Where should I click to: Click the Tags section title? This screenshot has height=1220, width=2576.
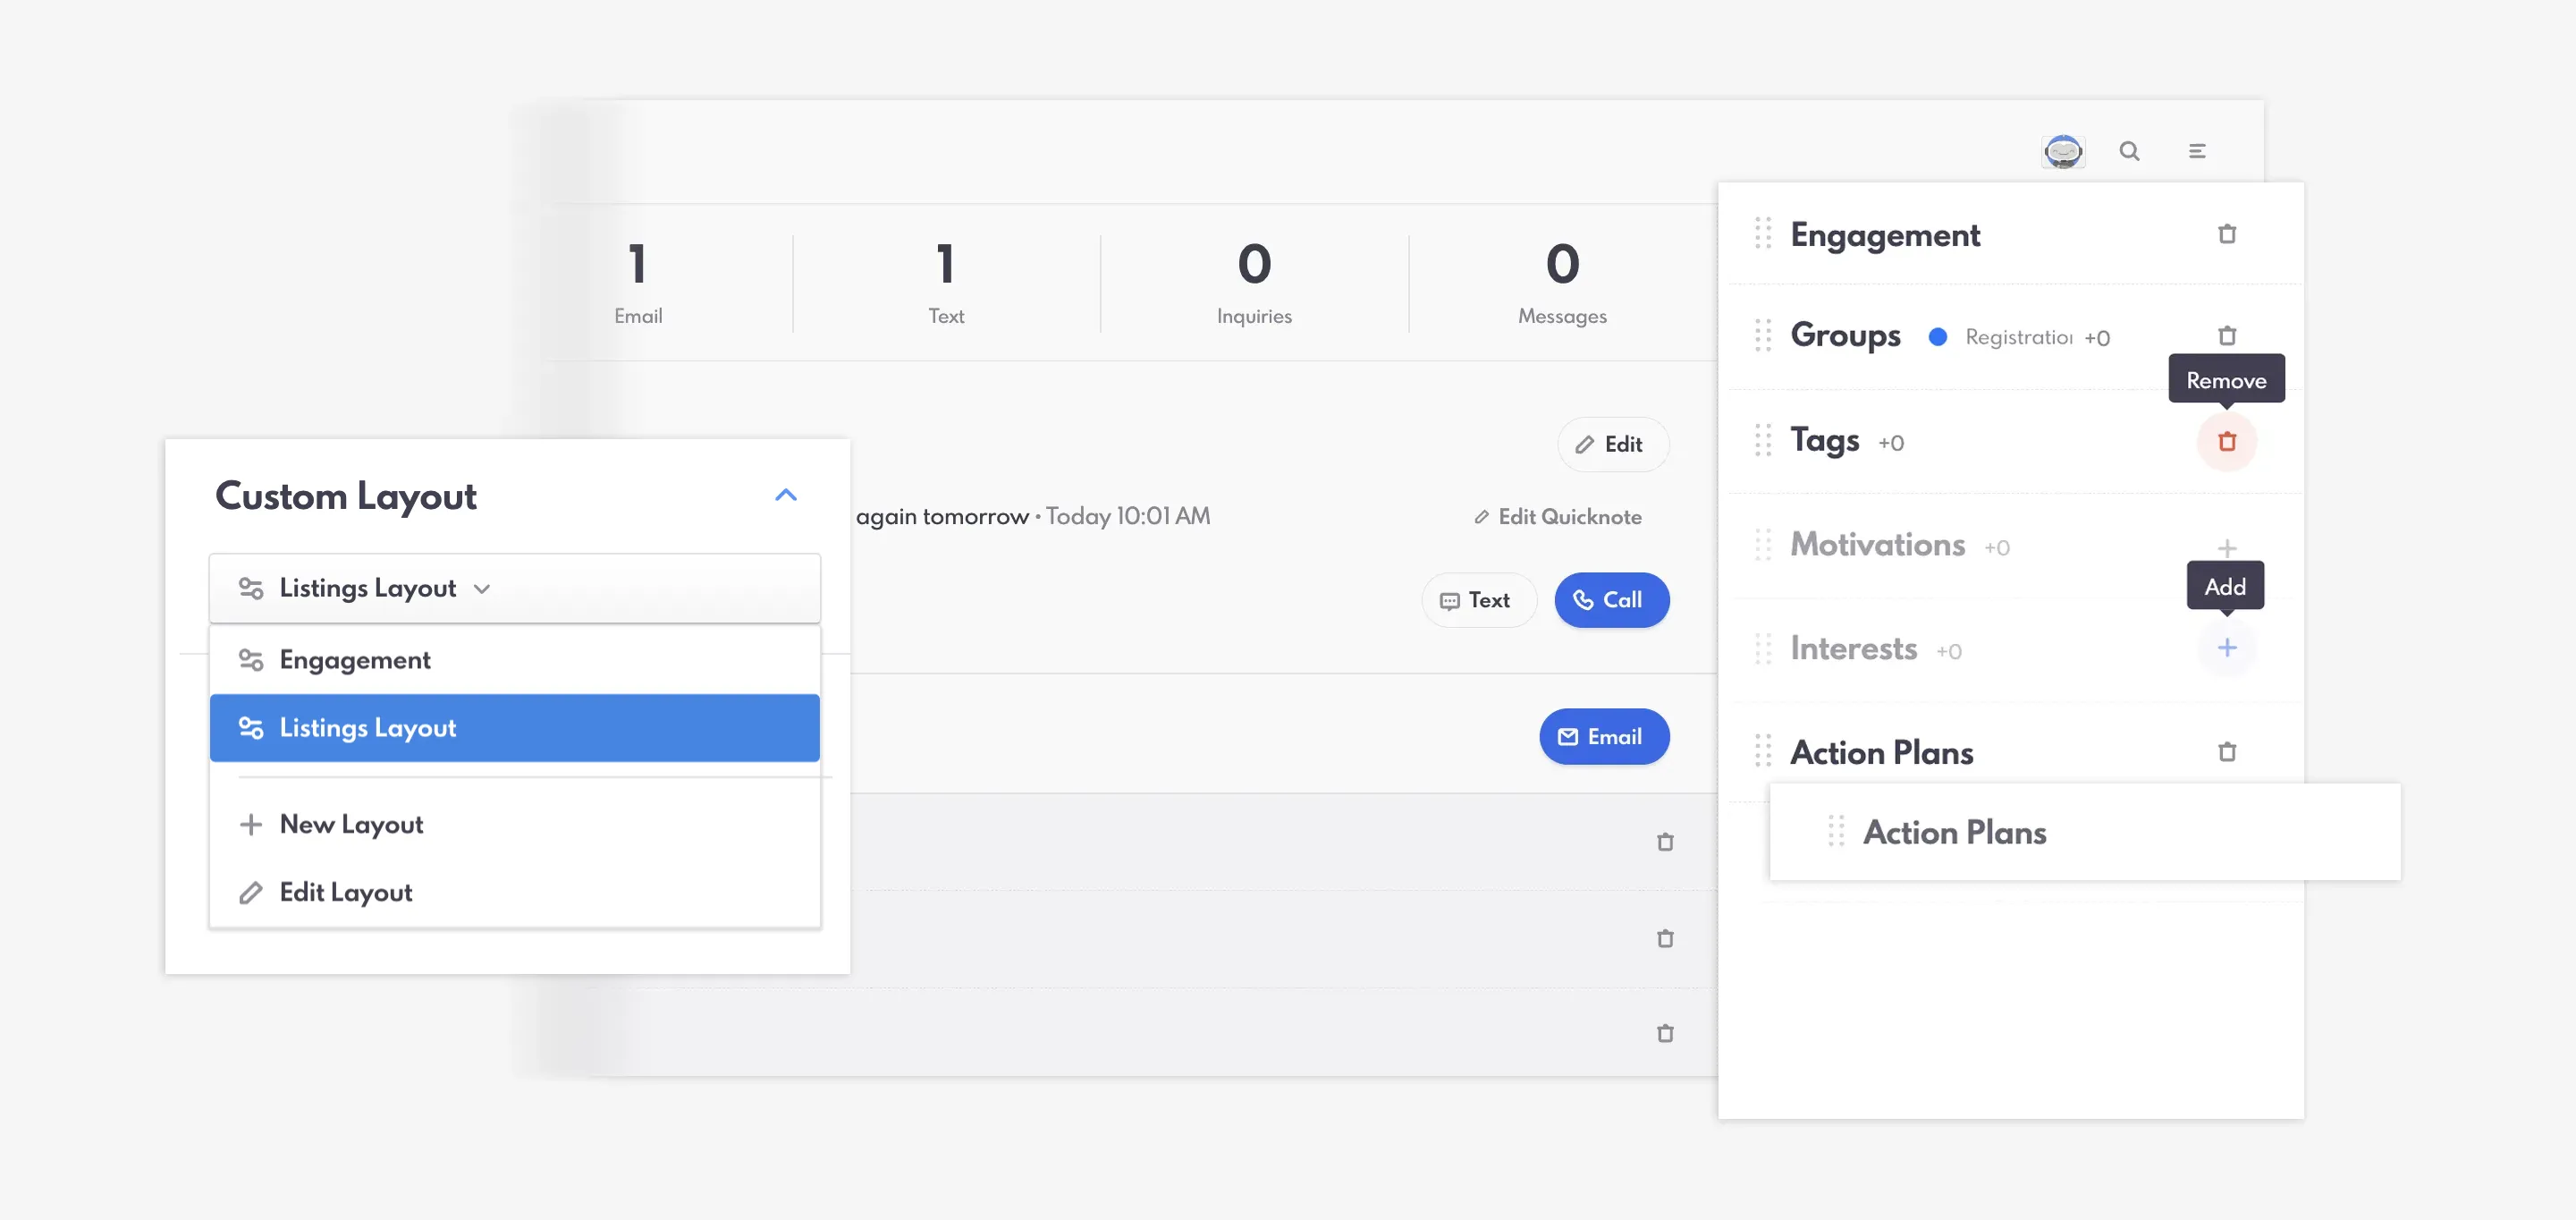[1825, 440]
